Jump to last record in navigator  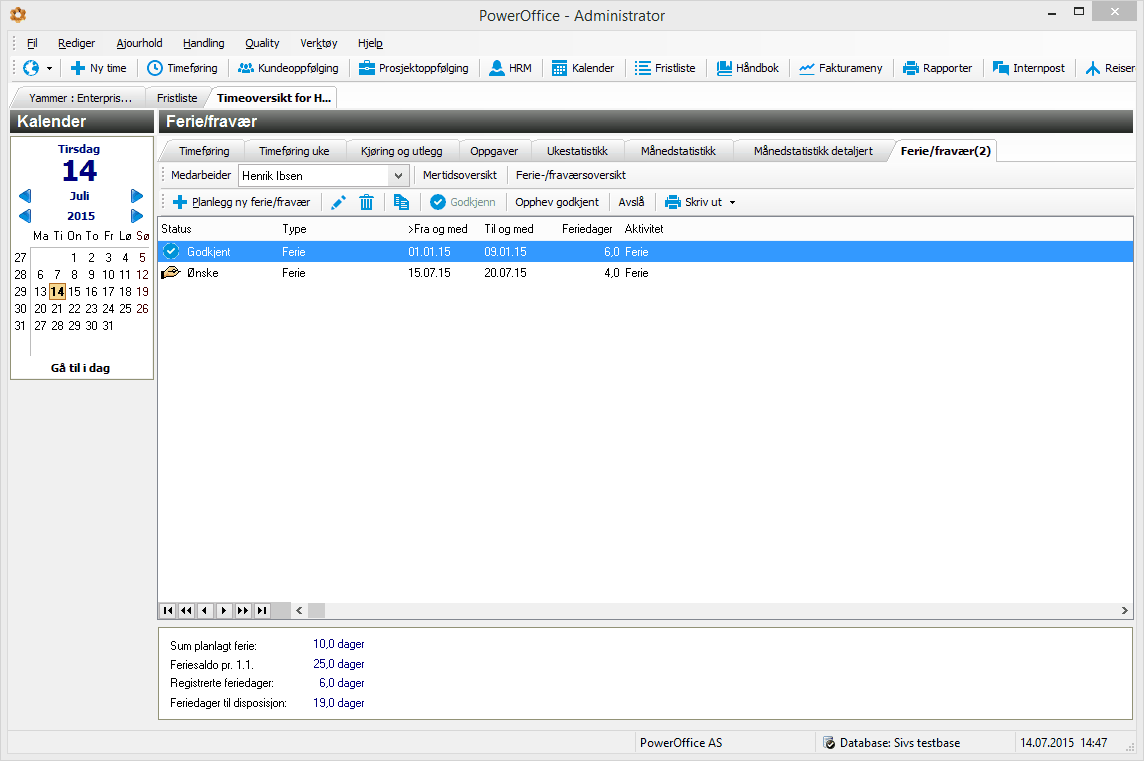tap(262, 611)
